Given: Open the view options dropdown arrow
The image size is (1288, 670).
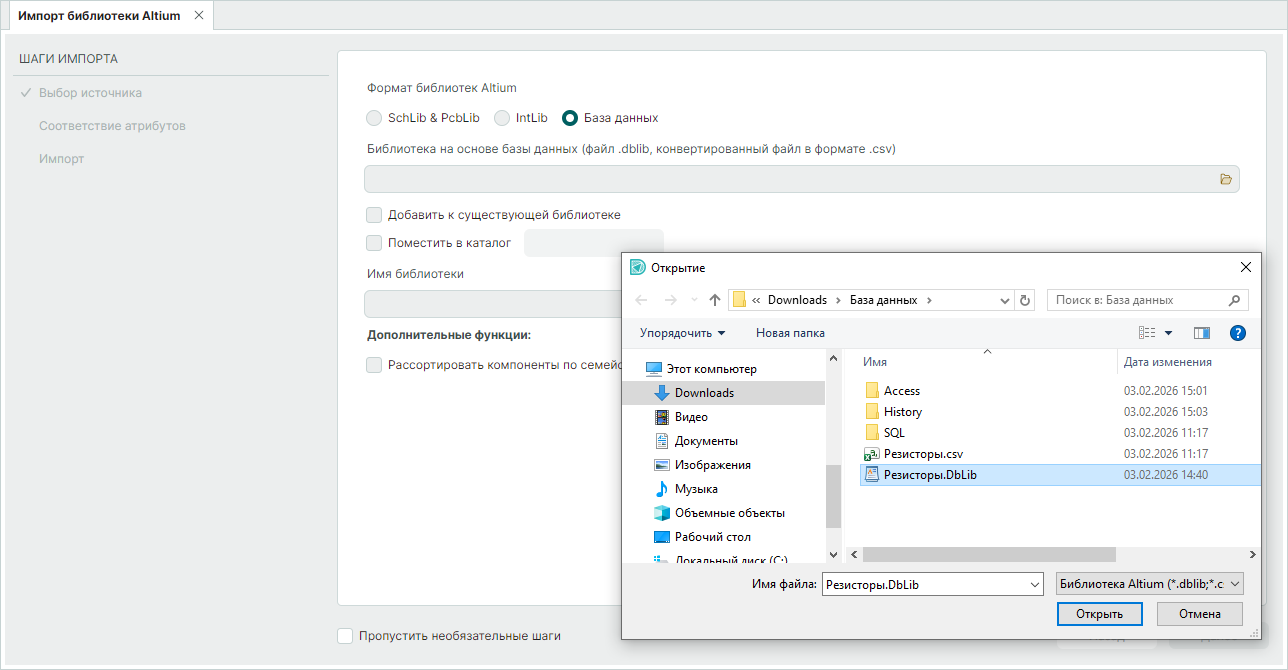Looking at the screenshot, I should (1168, 333).
